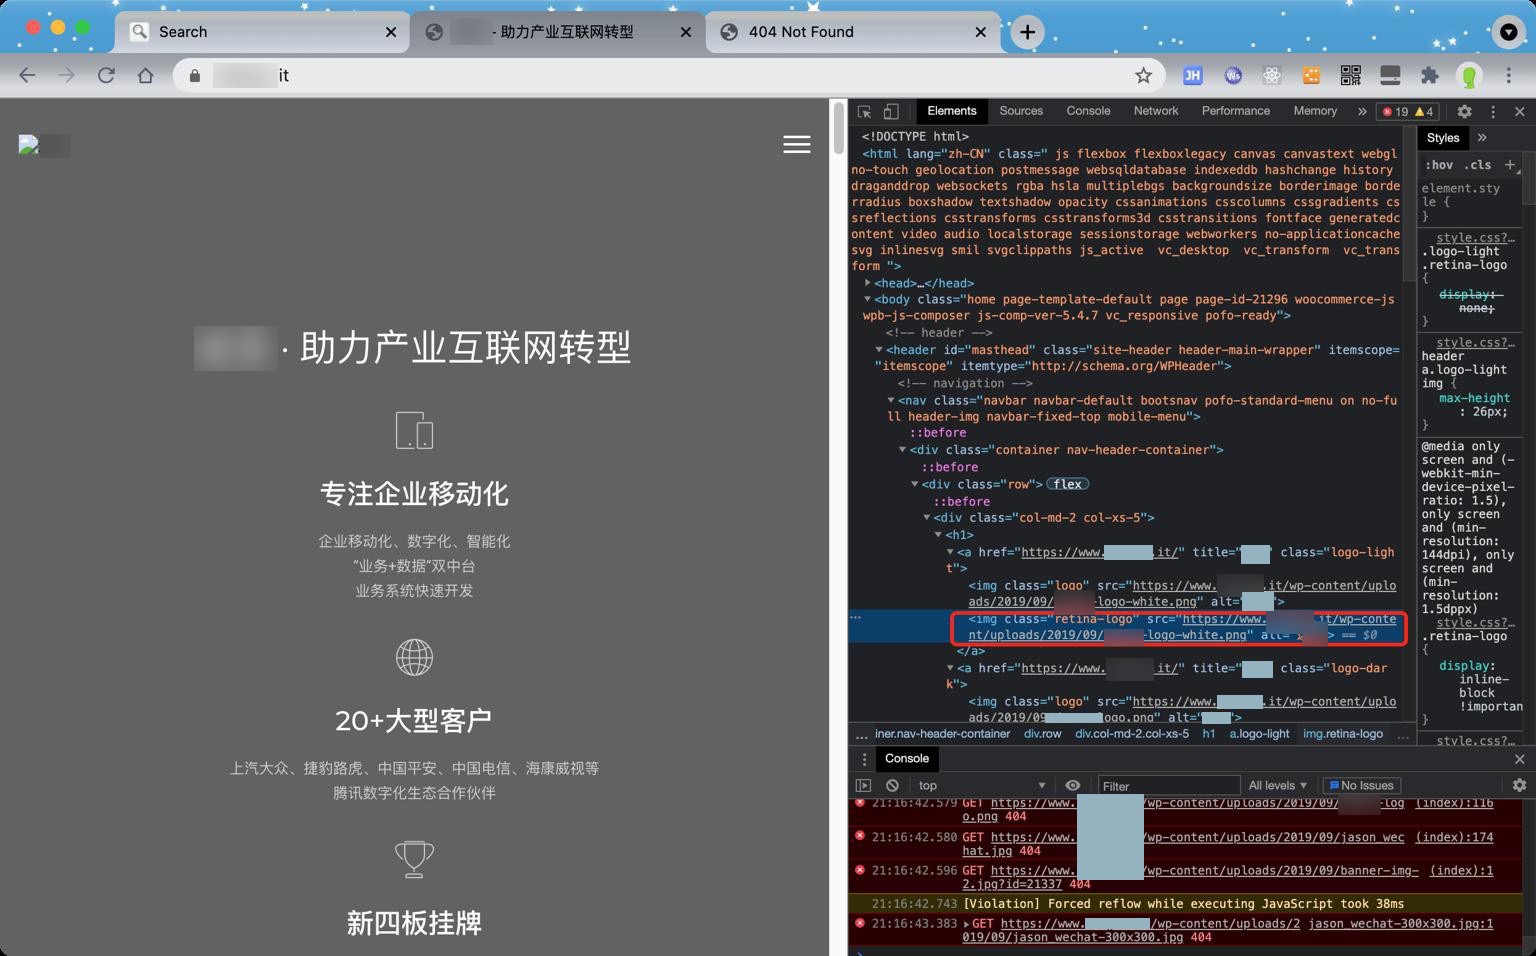1536x956 pixels.
Task: Switch to the Sources panel
Action: click(x=1021, y=111)
